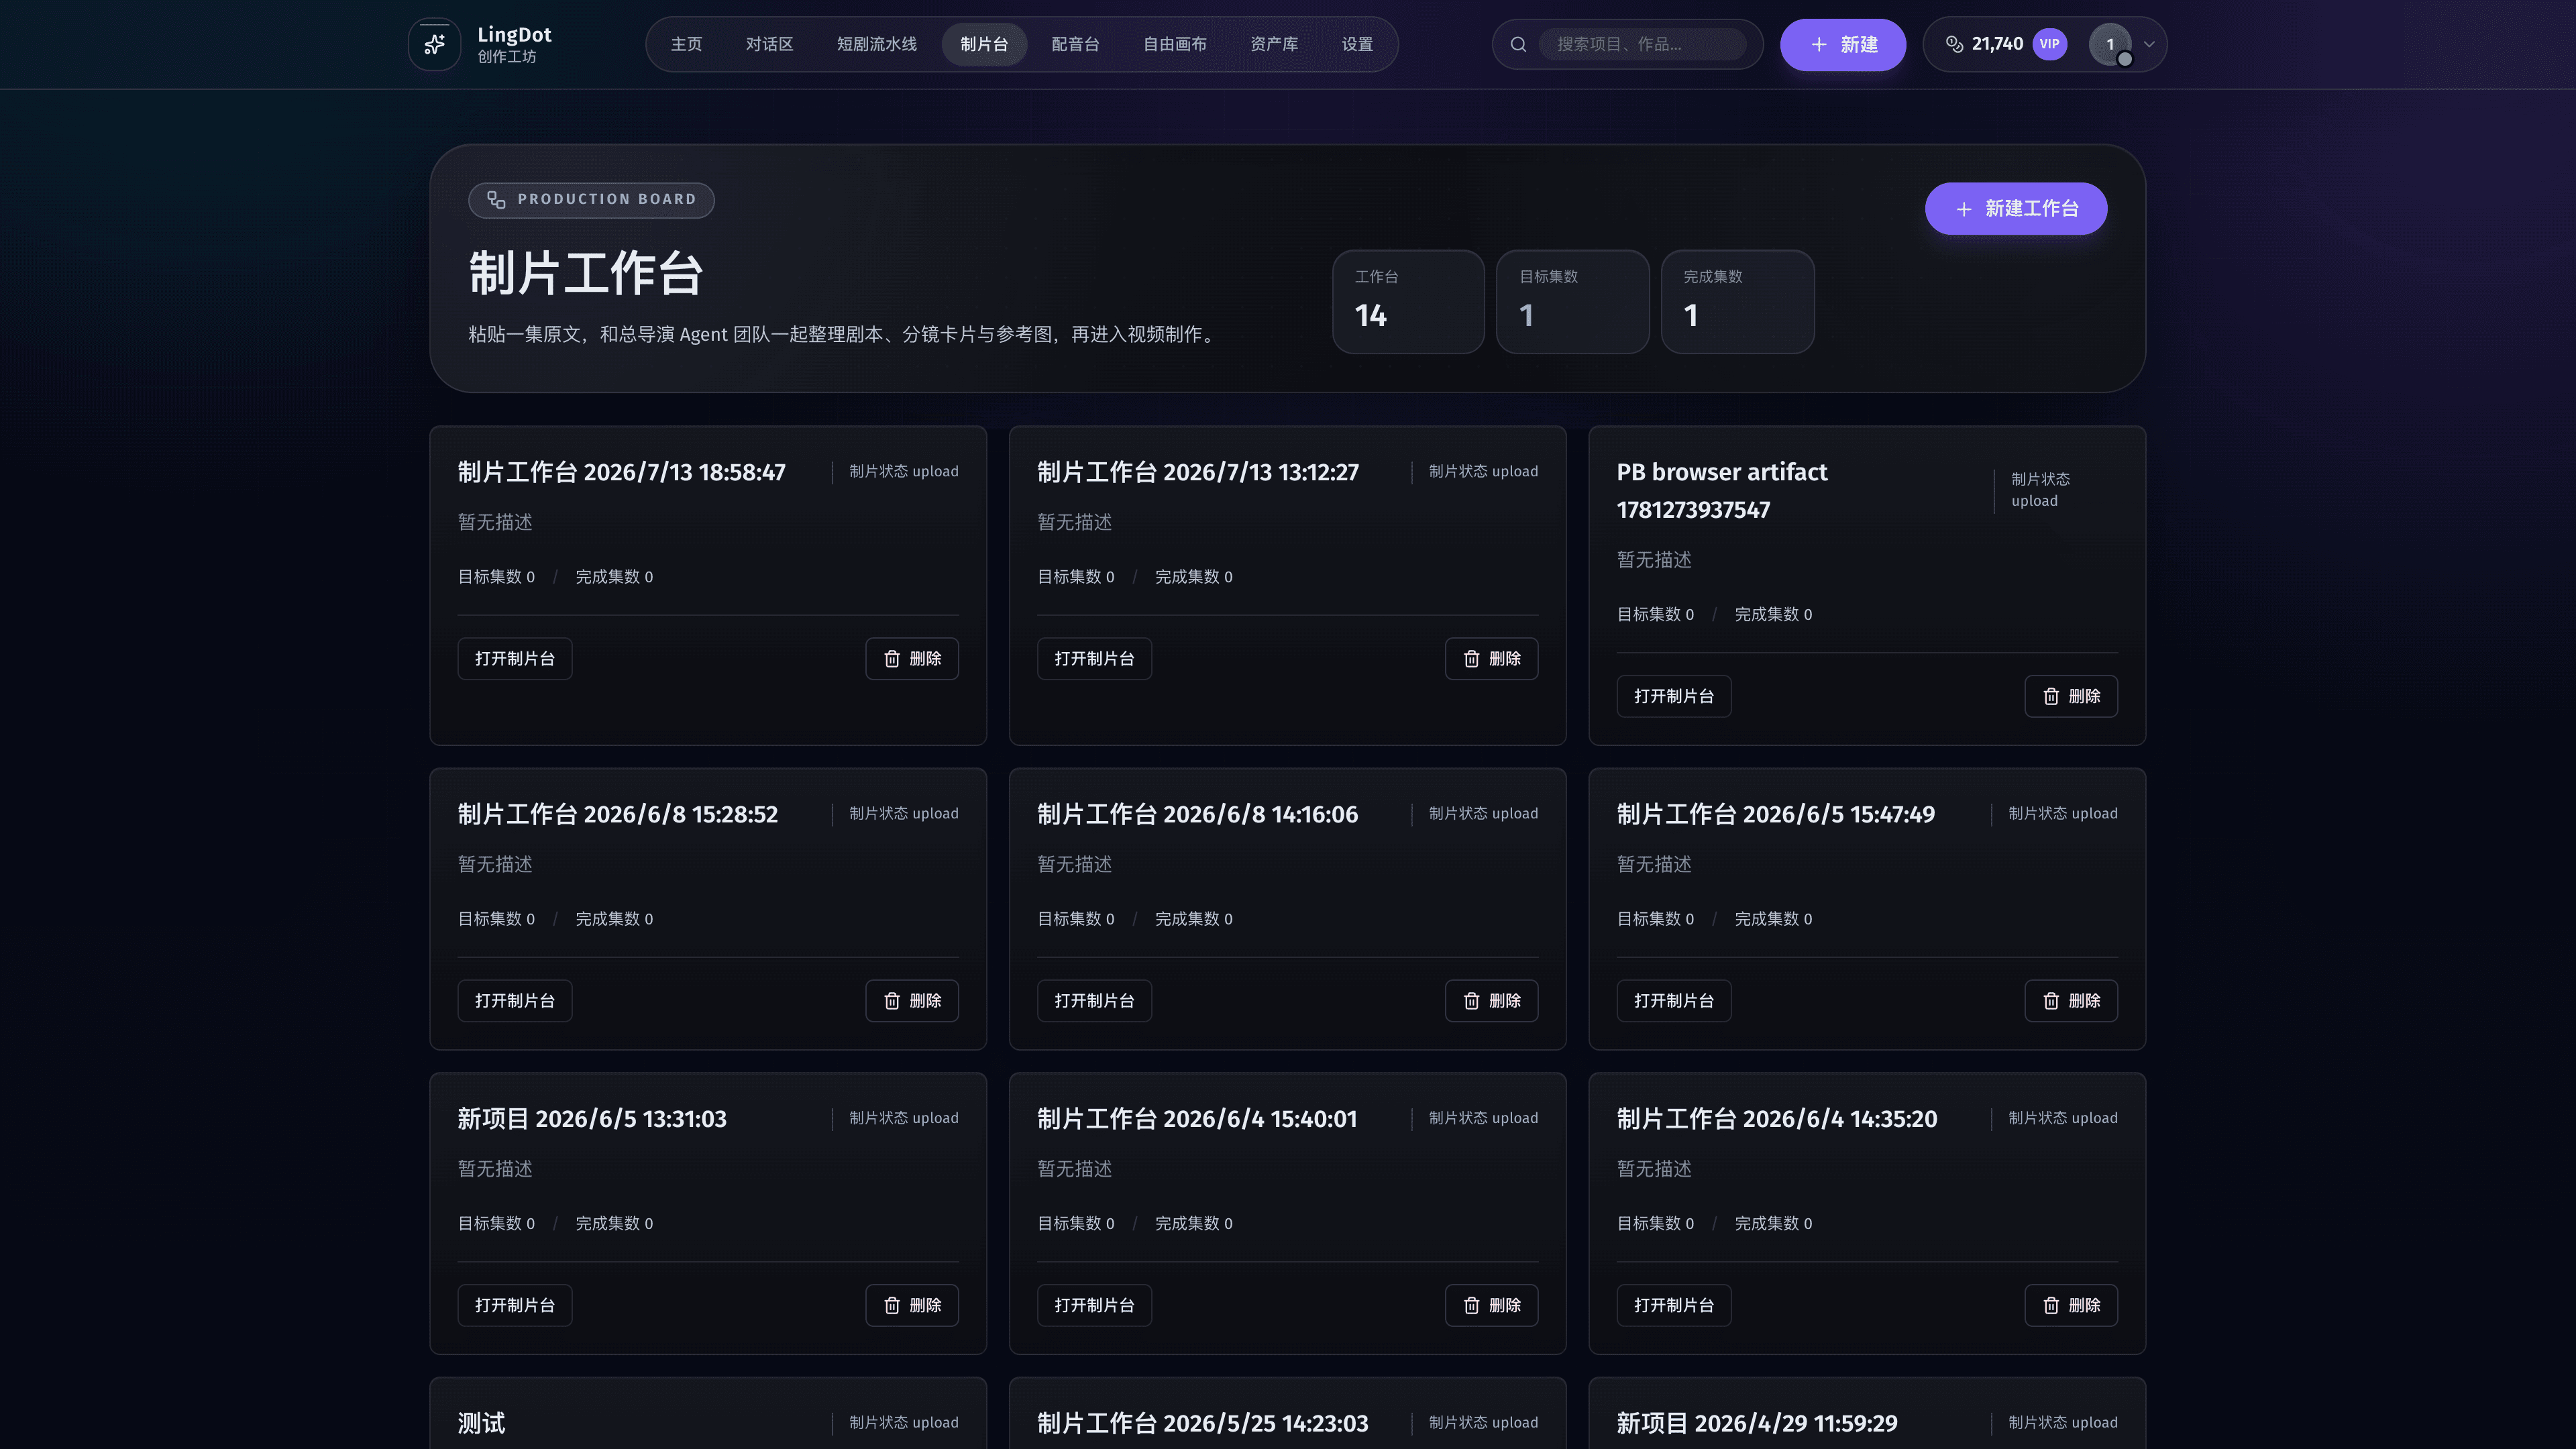Click the 工作台 14 stat card
The height and width of the screenshot is (1449, 2576).
pyautogui.click(x=1408, y=301)
